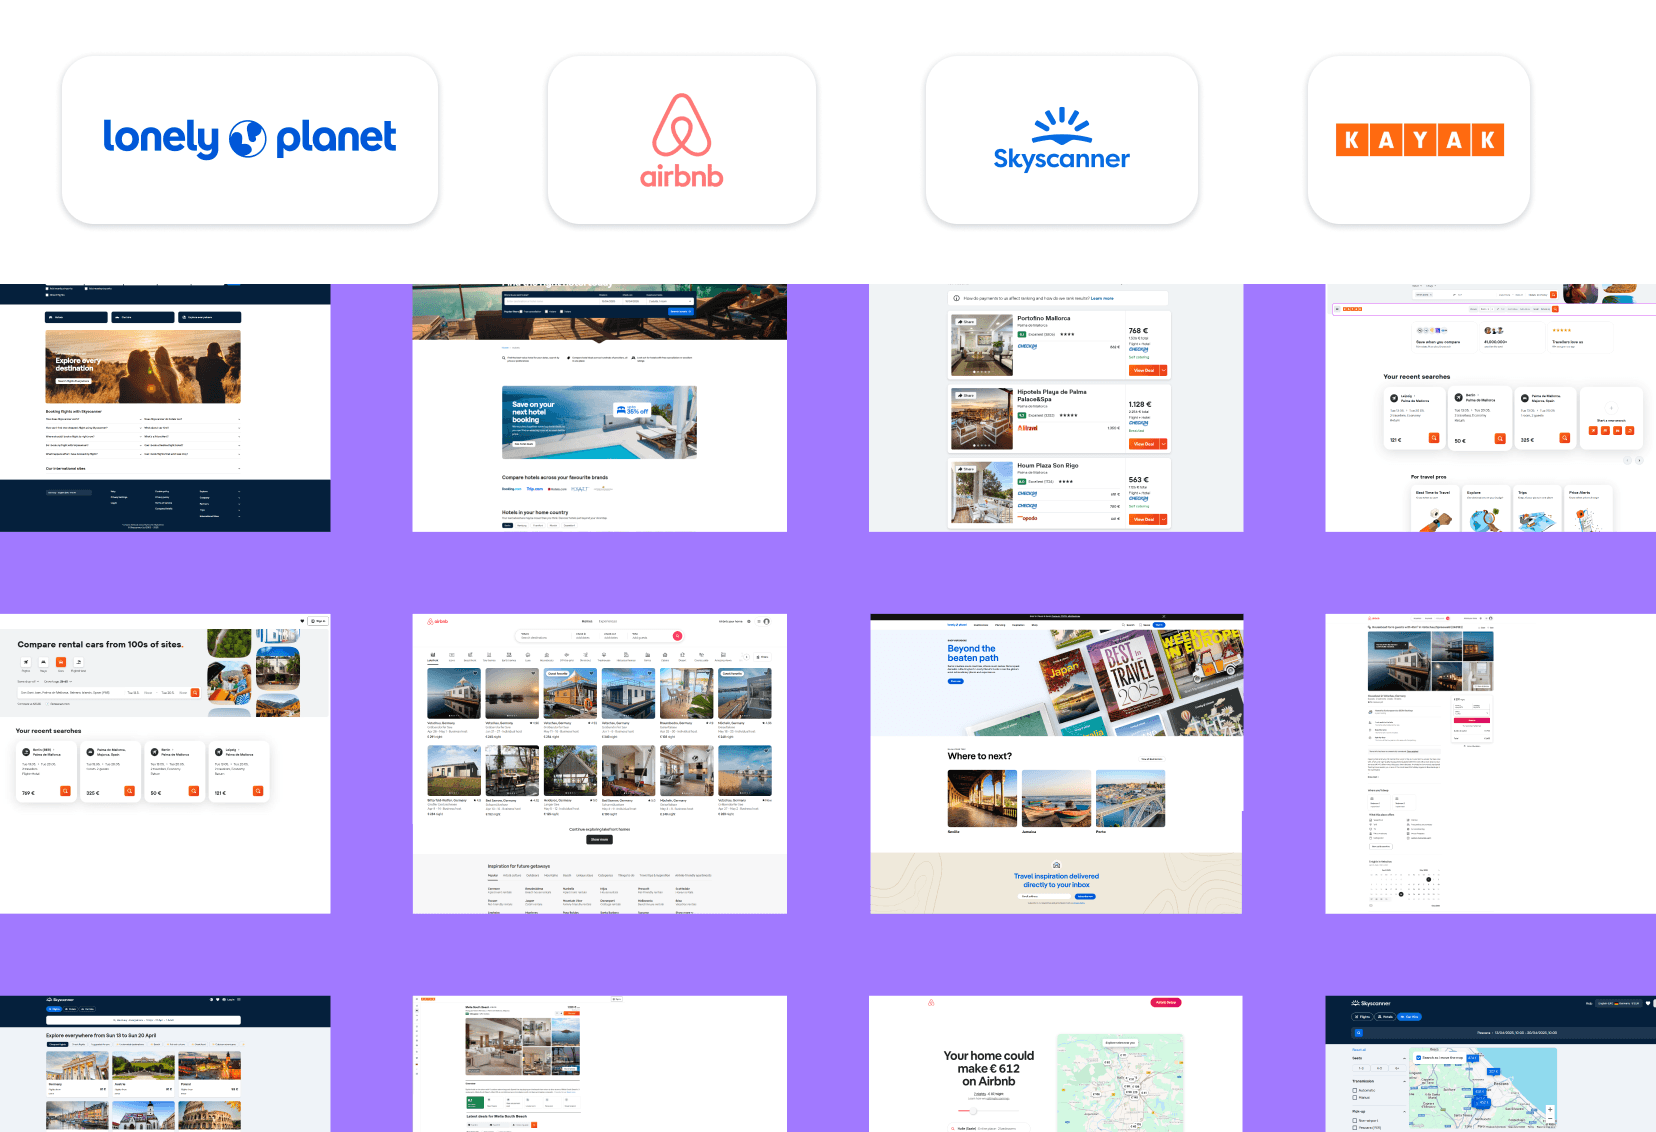The height and width of the screenshot is (1132, 1656).
Task: Click the Share icon on Portofino Mallorca photo
Action: click(966, 322)
